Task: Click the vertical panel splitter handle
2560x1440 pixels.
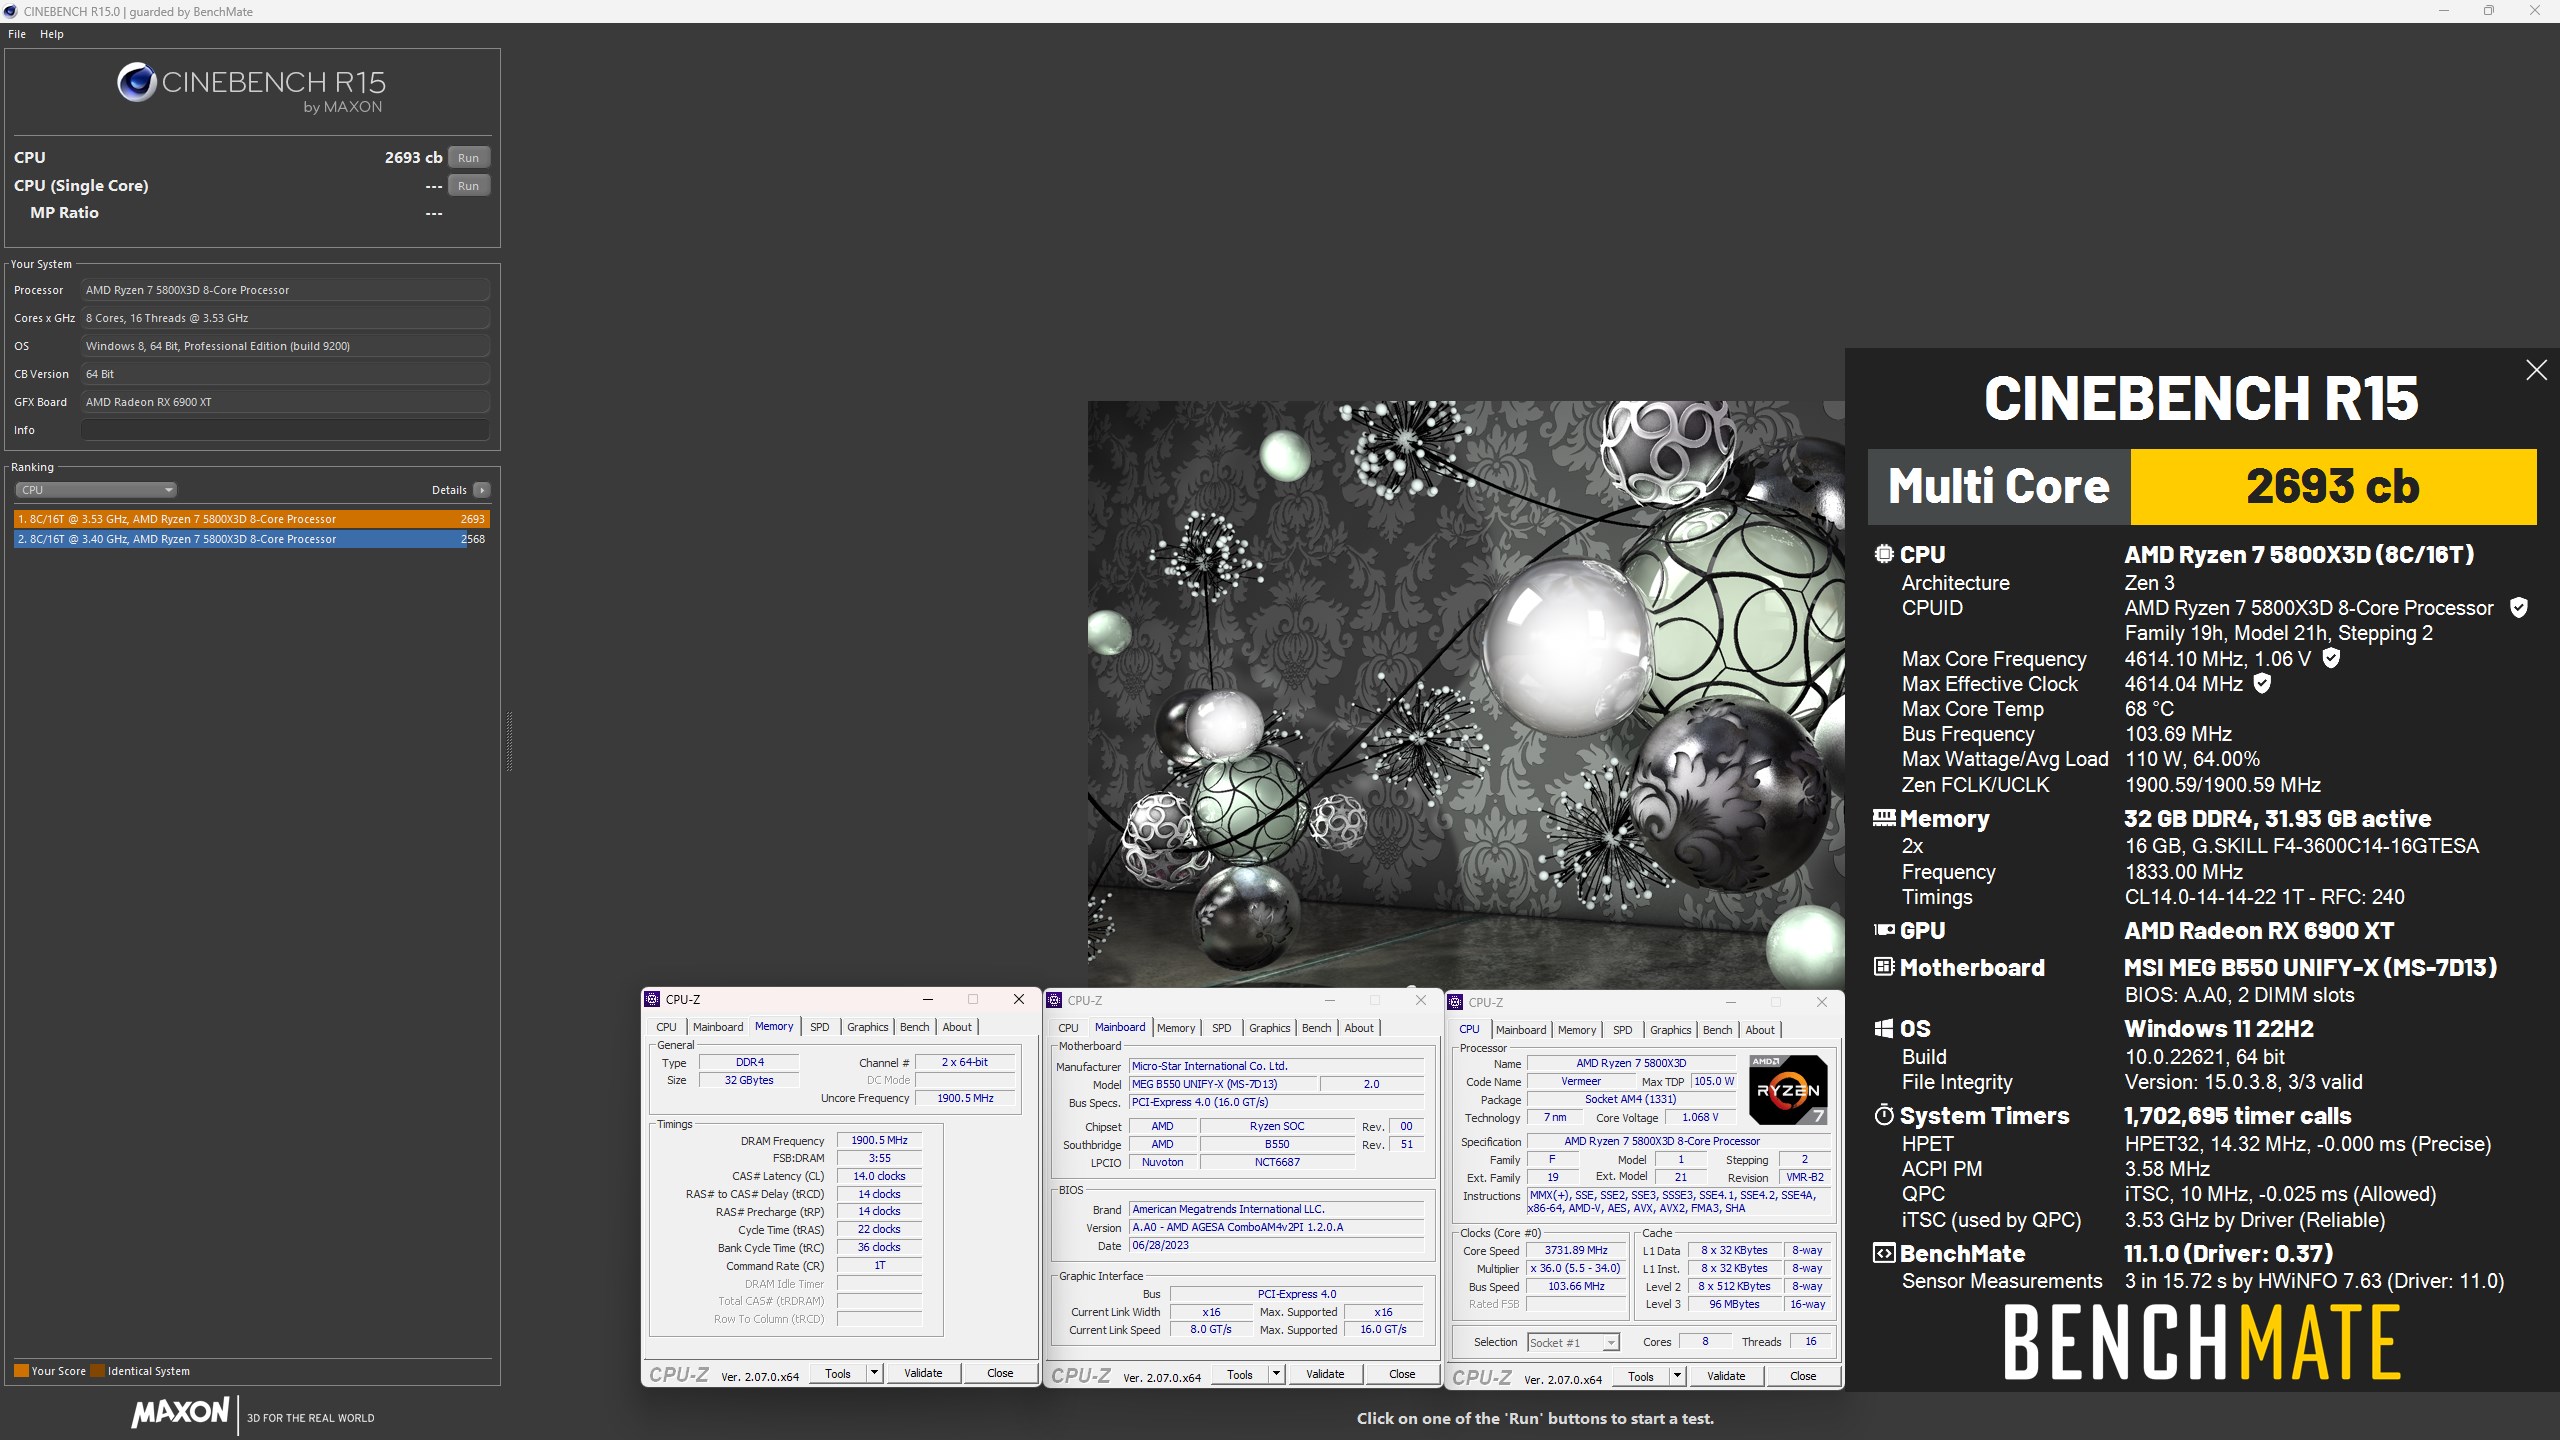Action: coord(509,741)
